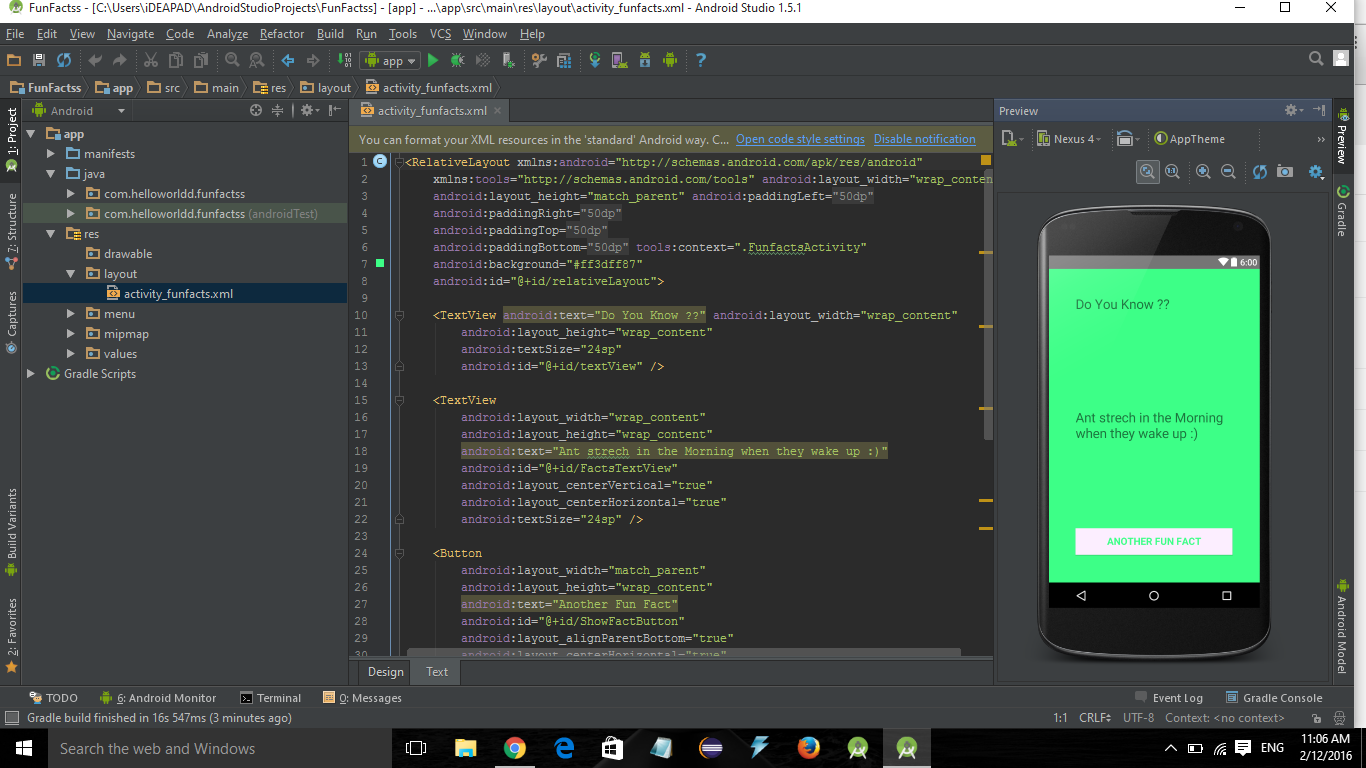Open the TODO tool window

(53, 698)
